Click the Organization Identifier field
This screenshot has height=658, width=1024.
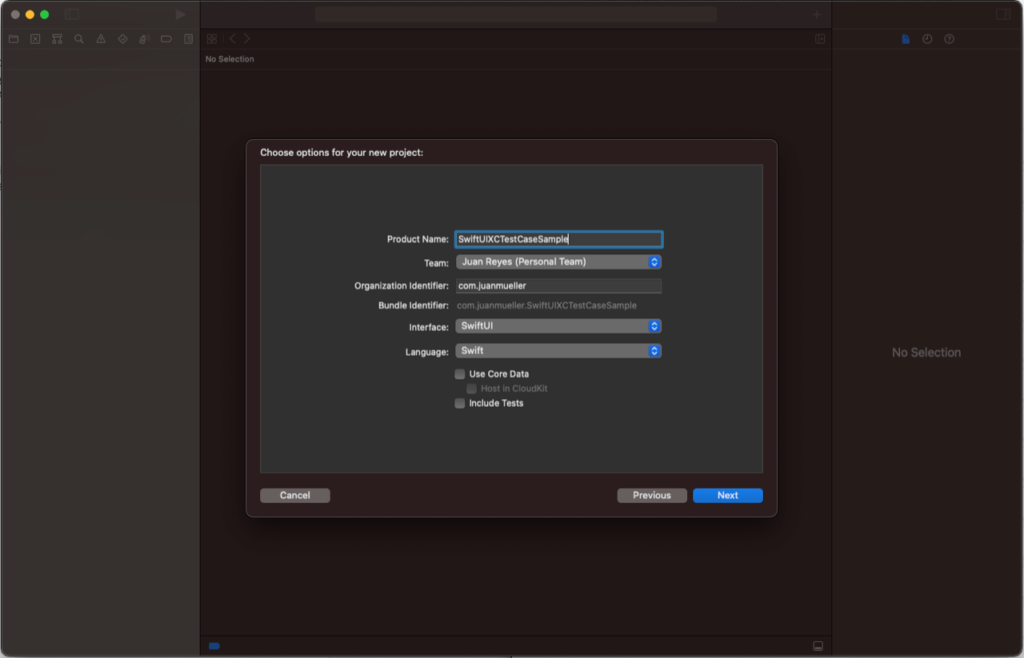coord(558,285)
